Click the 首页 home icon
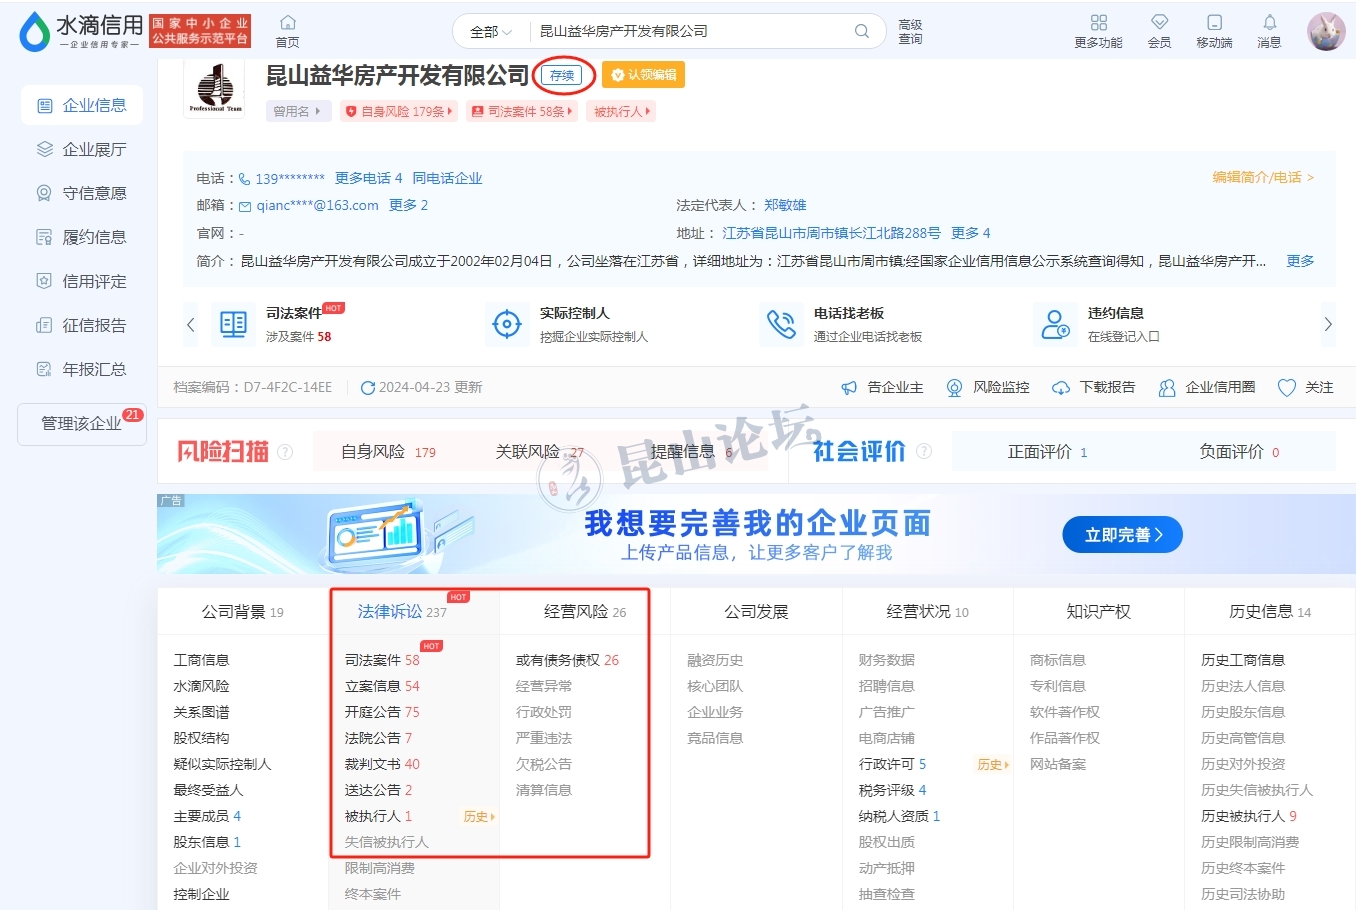Screen dimensions: 1356x910 288,23
